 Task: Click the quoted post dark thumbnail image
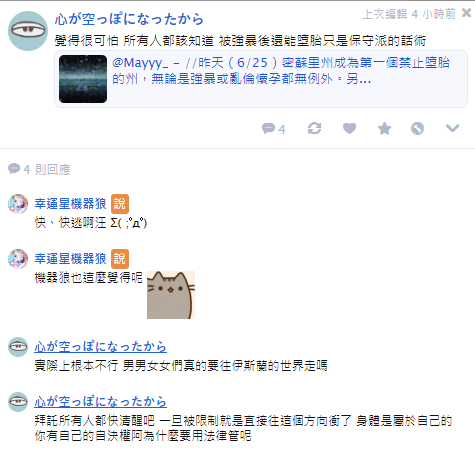[83, 79]
